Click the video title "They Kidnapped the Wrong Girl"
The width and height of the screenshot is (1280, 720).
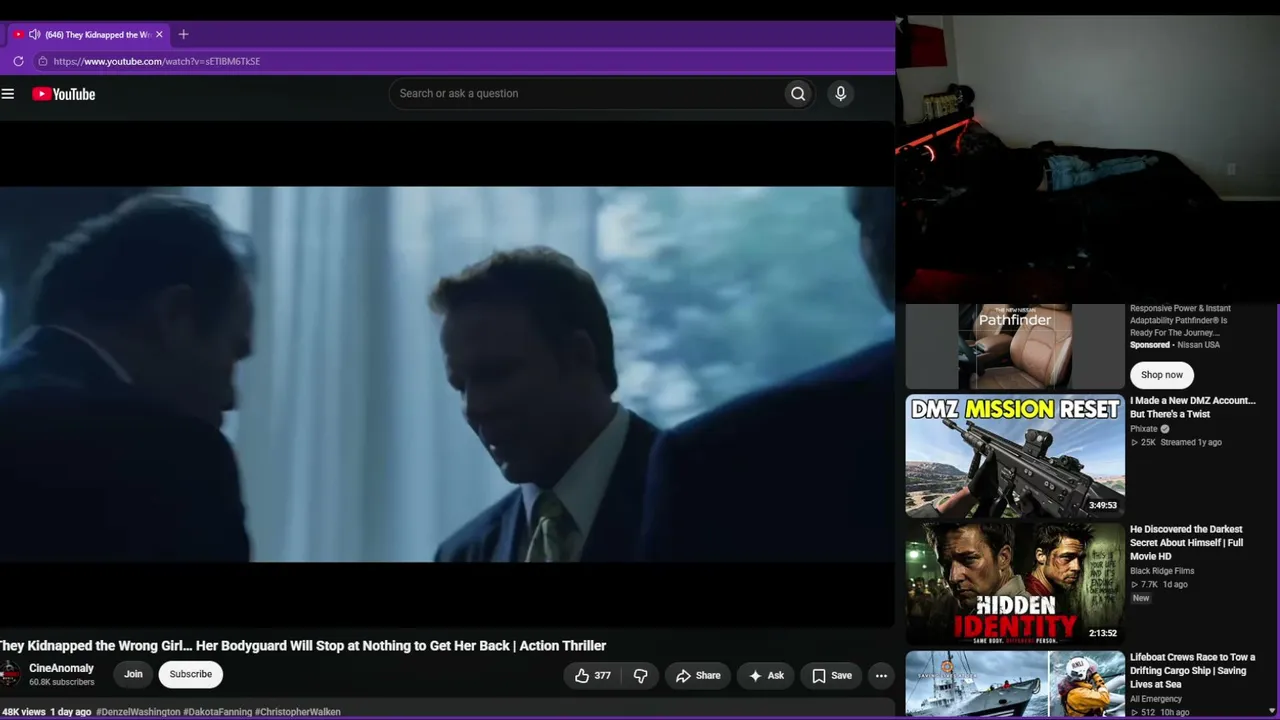pyautogui.click(x=303, y=646)
